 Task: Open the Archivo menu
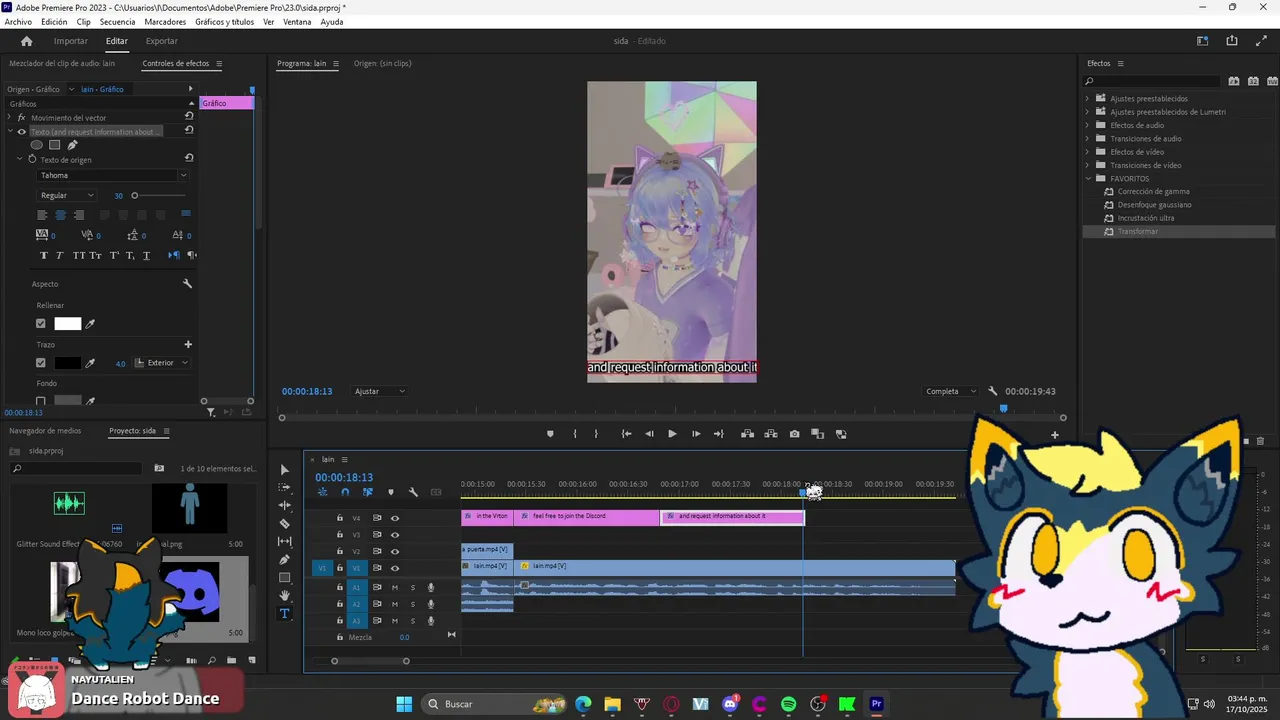click(18, 22)
